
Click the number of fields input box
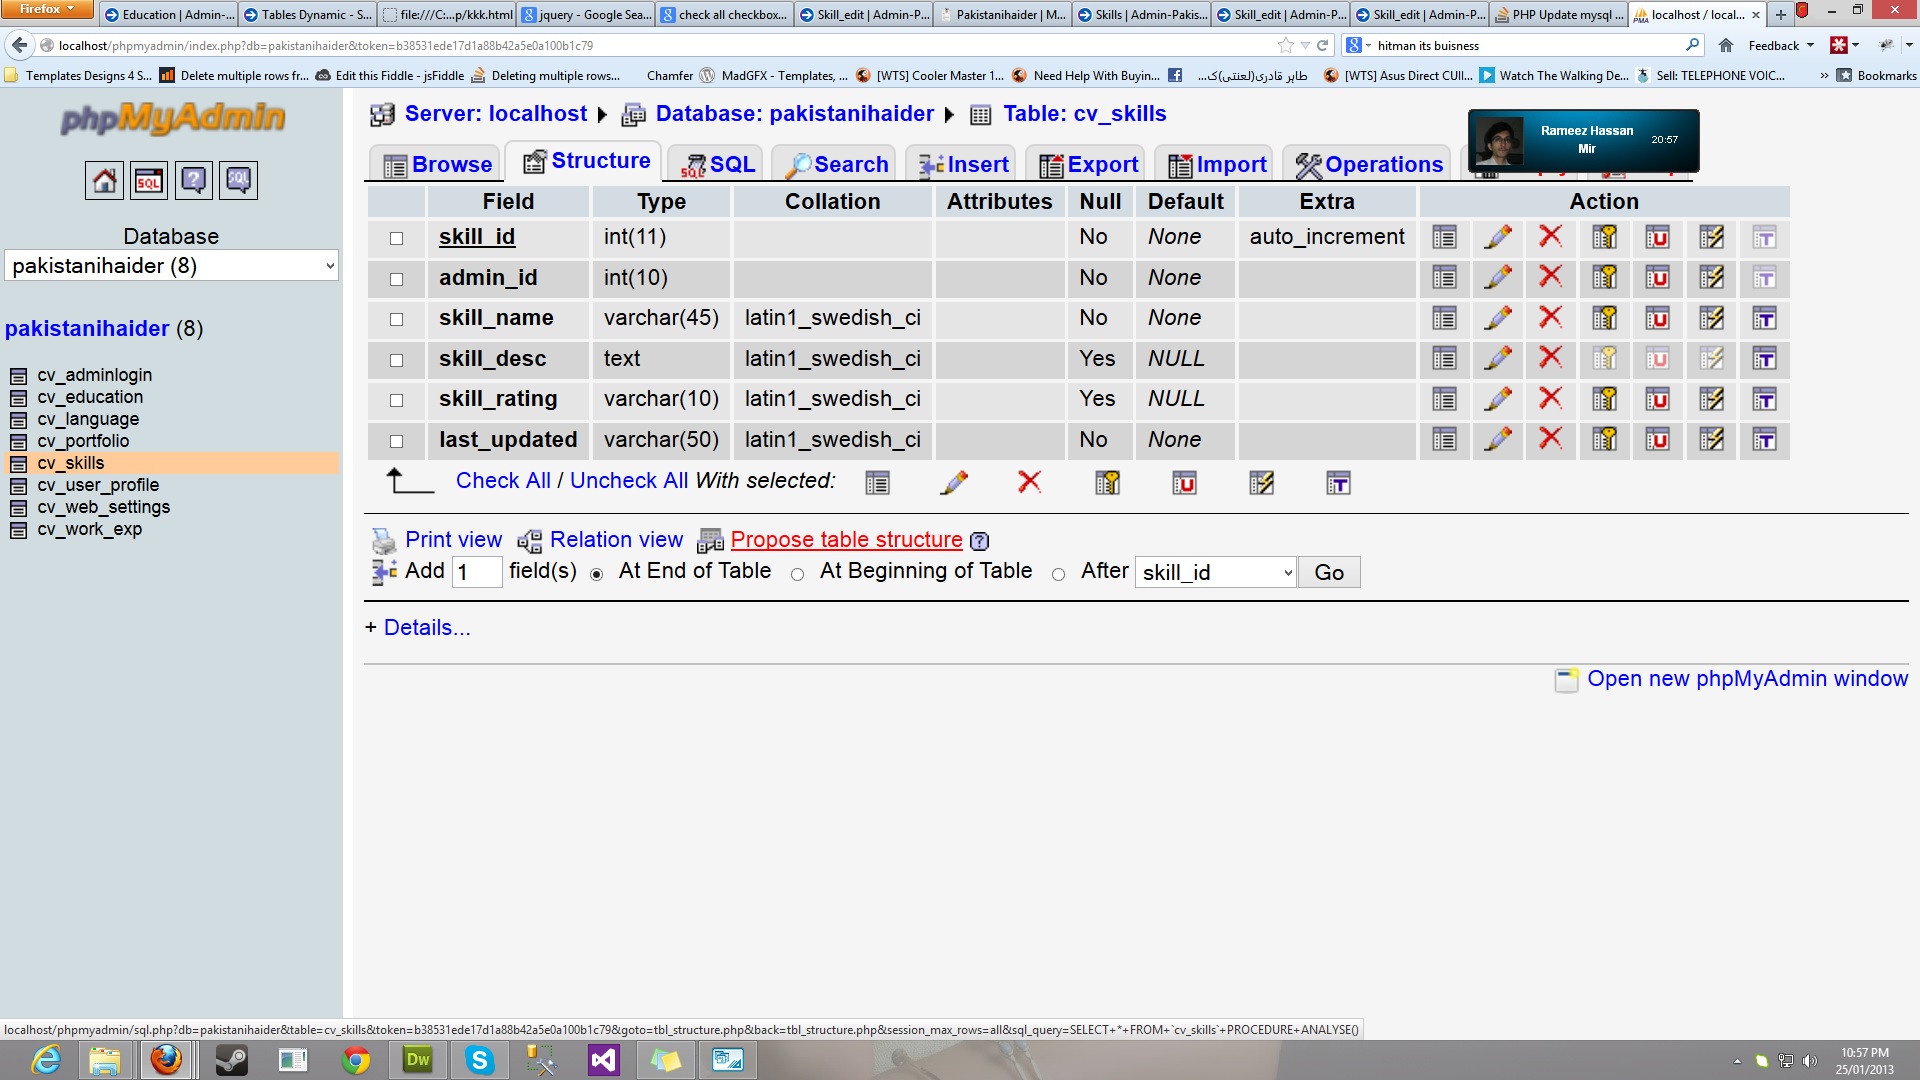(476, 572)
